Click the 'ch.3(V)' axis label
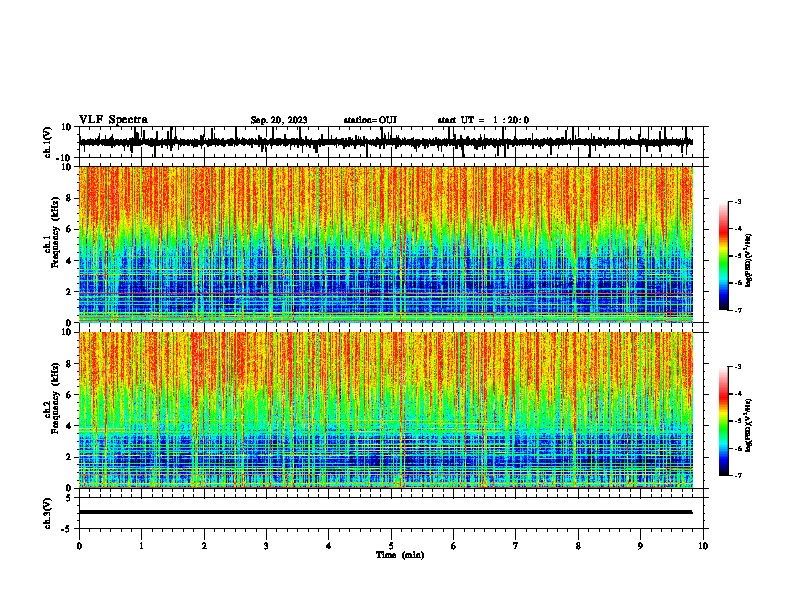The width and height of the screenshot is (792, 612). (x=48, y=514)
